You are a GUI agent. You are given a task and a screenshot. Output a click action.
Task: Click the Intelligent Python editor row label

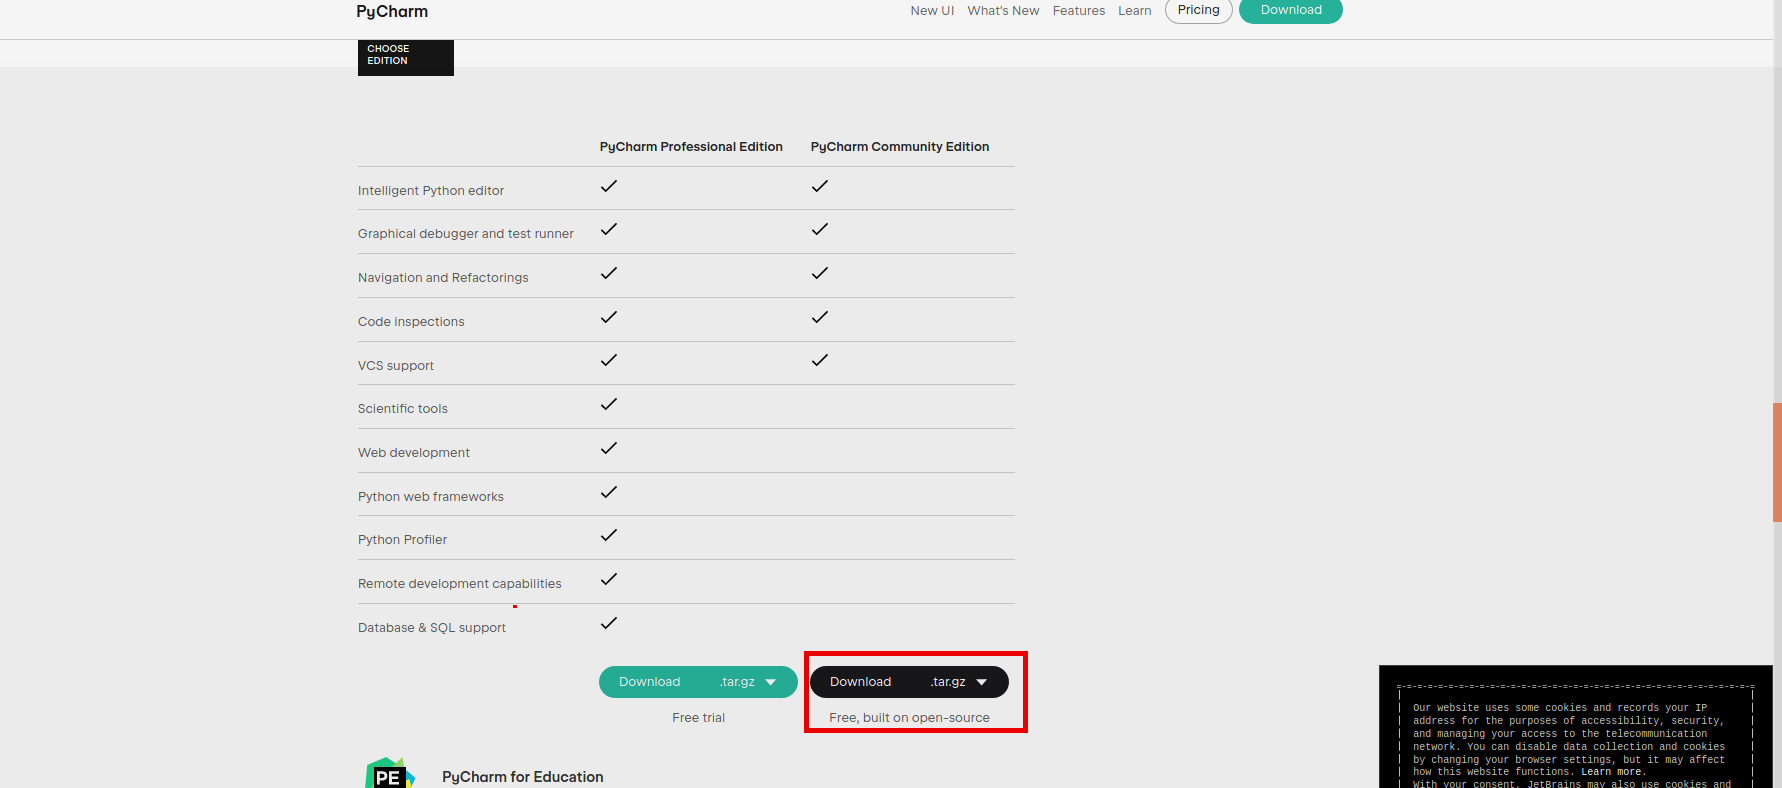click(x=431, y=191)
